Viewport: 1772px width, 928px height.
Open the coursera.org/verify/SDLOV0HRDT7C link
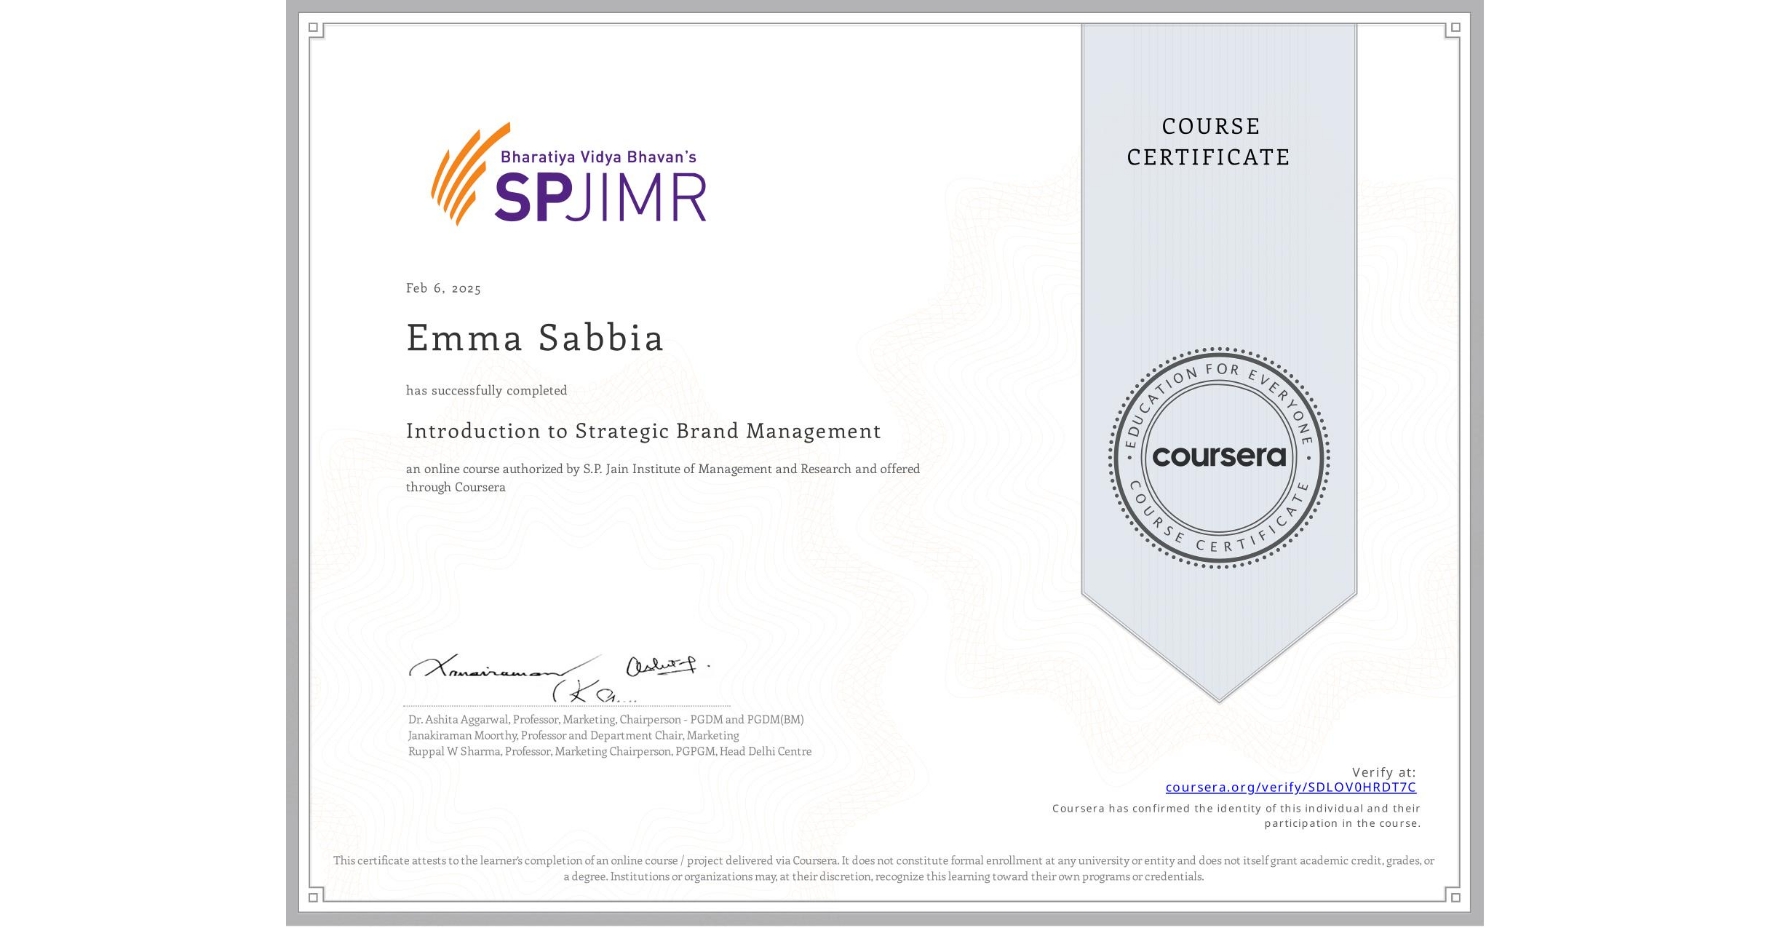click(x=1292, y=788)
